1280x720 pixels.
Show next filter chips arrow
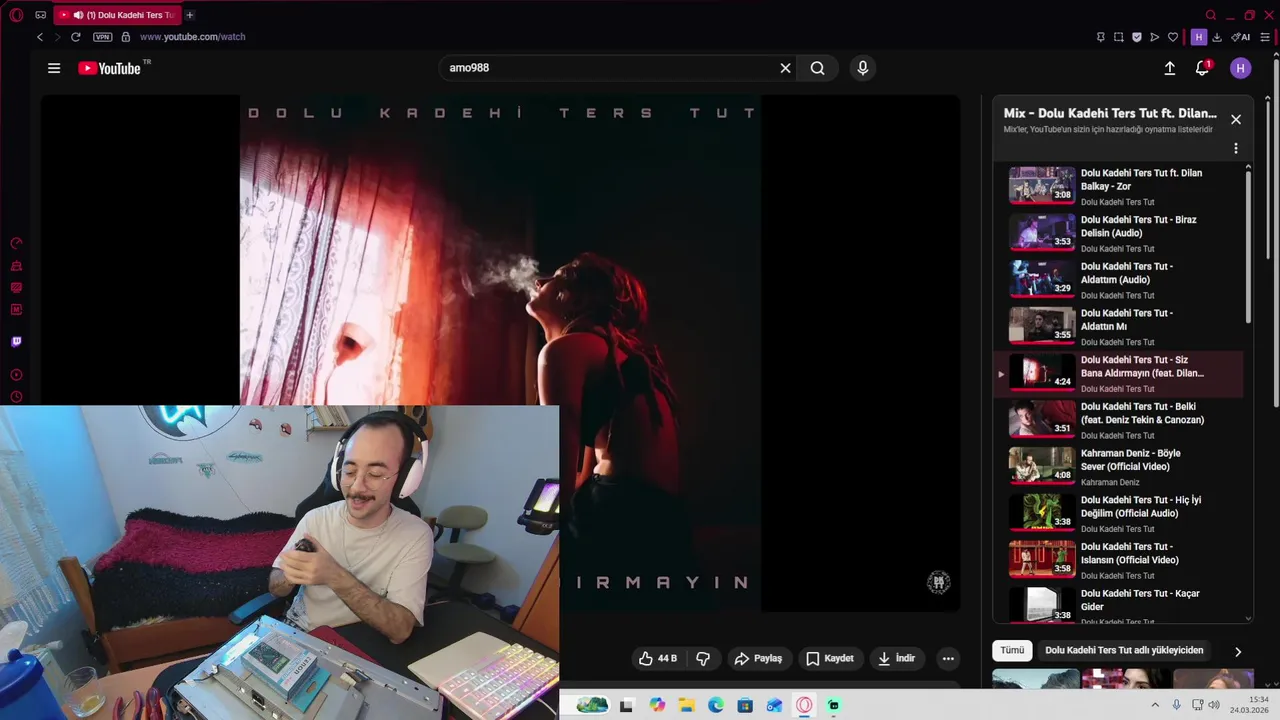pyautogui.click(x=1238, y=651)
